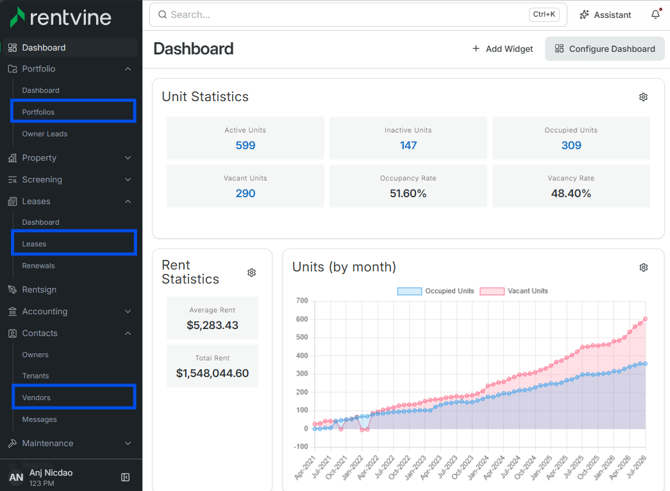Open the notifications bell icon

[656, 15]
